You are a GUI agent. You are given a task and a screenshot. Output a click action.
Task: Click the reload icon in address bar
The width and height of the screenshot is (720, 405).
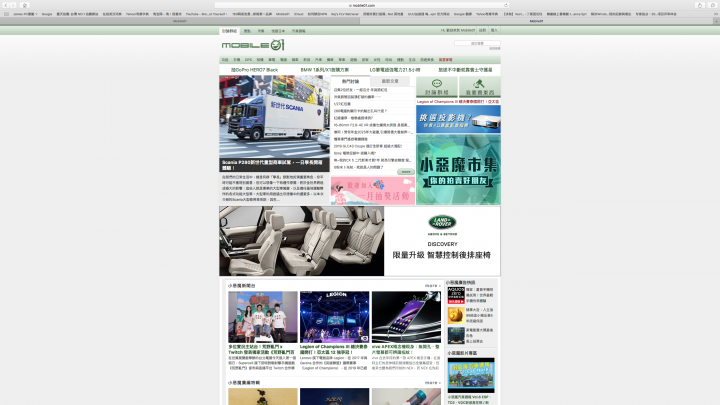click(x=506, y=5)
